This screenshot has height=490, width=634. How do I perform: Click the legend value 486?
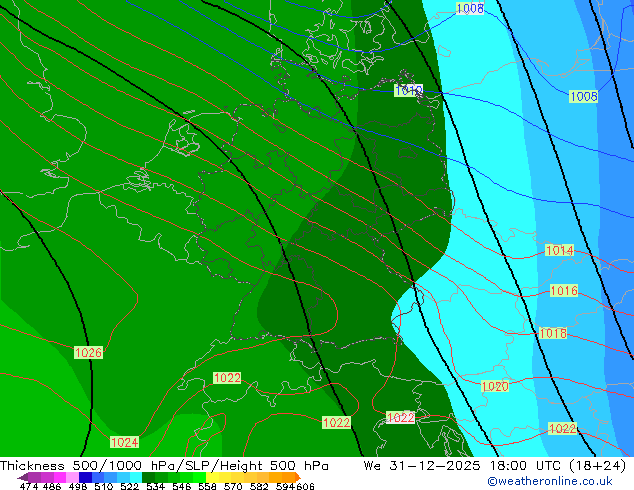[52, 486]
